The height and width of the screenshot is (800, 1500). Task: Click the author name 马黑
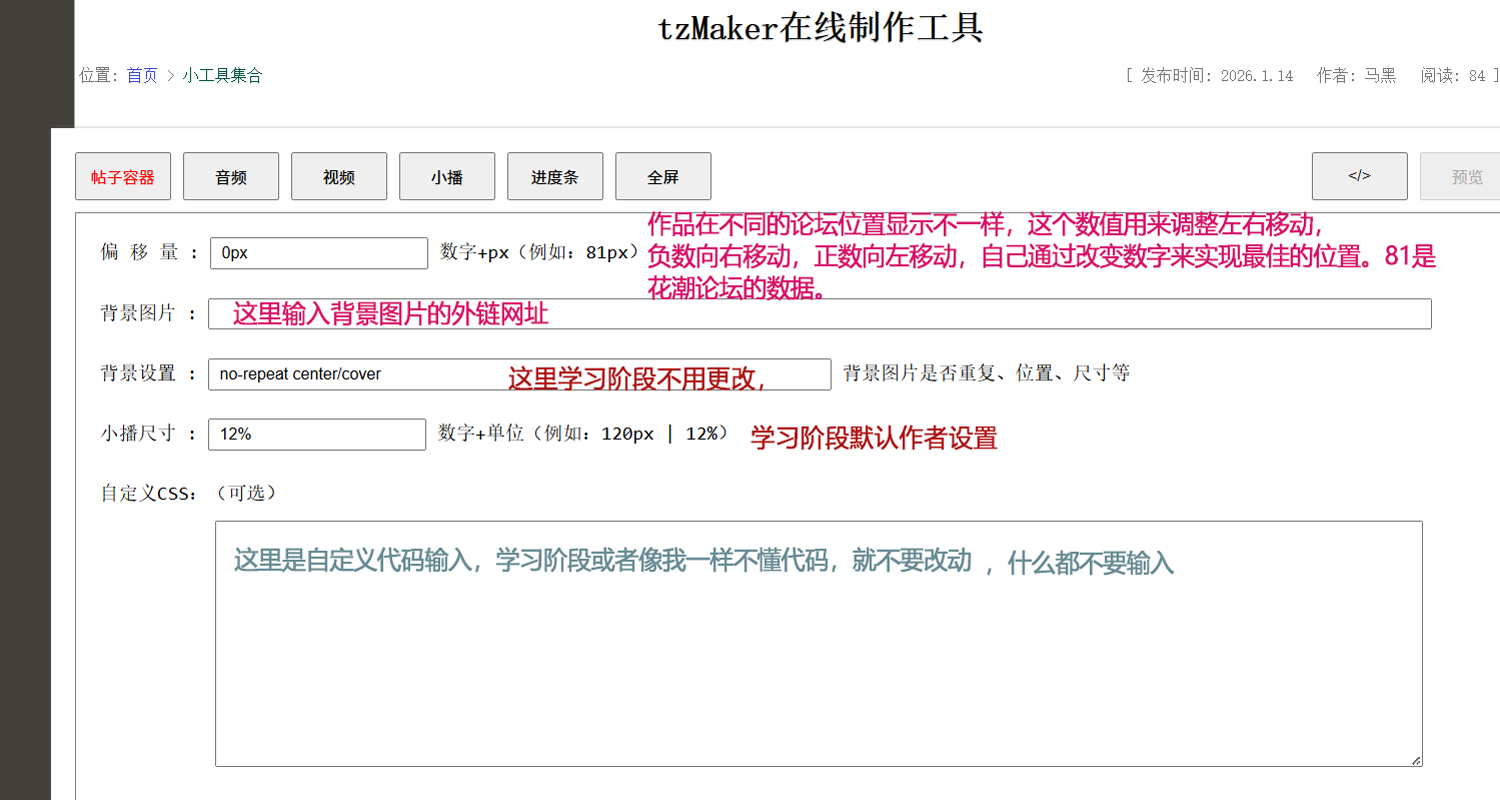point(1380,76)
